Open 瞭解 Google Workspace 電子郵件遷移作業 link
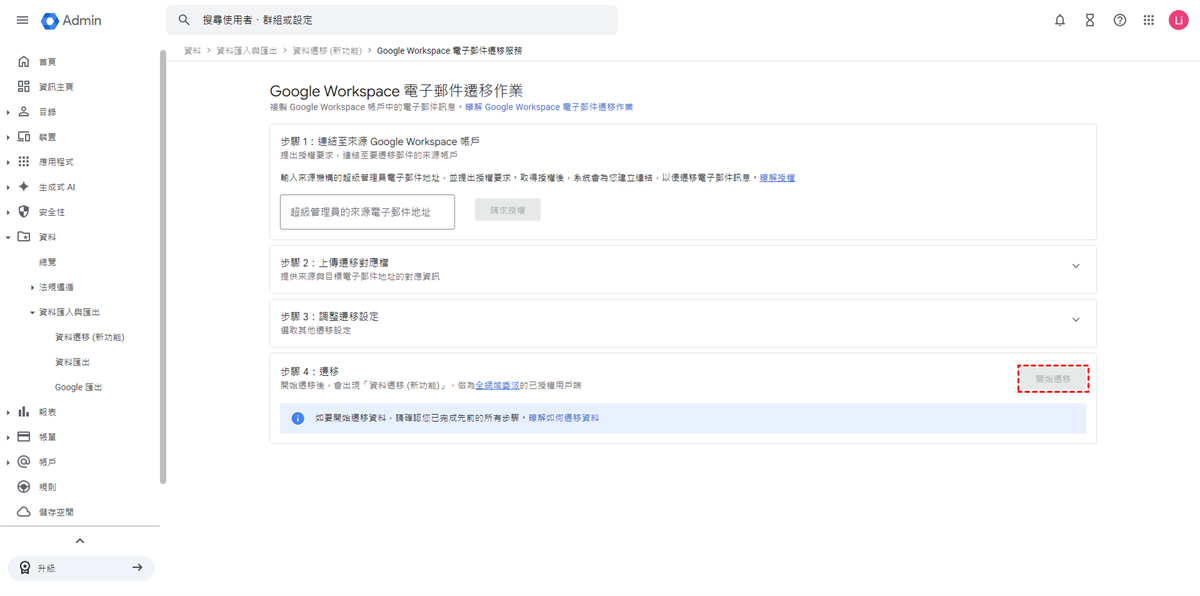 549,107
